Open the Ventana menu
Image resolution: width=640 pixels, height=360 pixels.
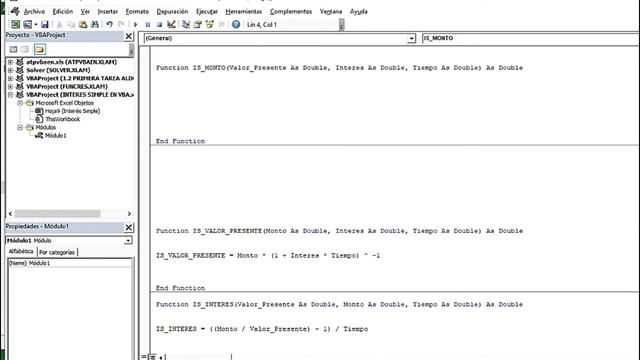[x=331, y=11]
